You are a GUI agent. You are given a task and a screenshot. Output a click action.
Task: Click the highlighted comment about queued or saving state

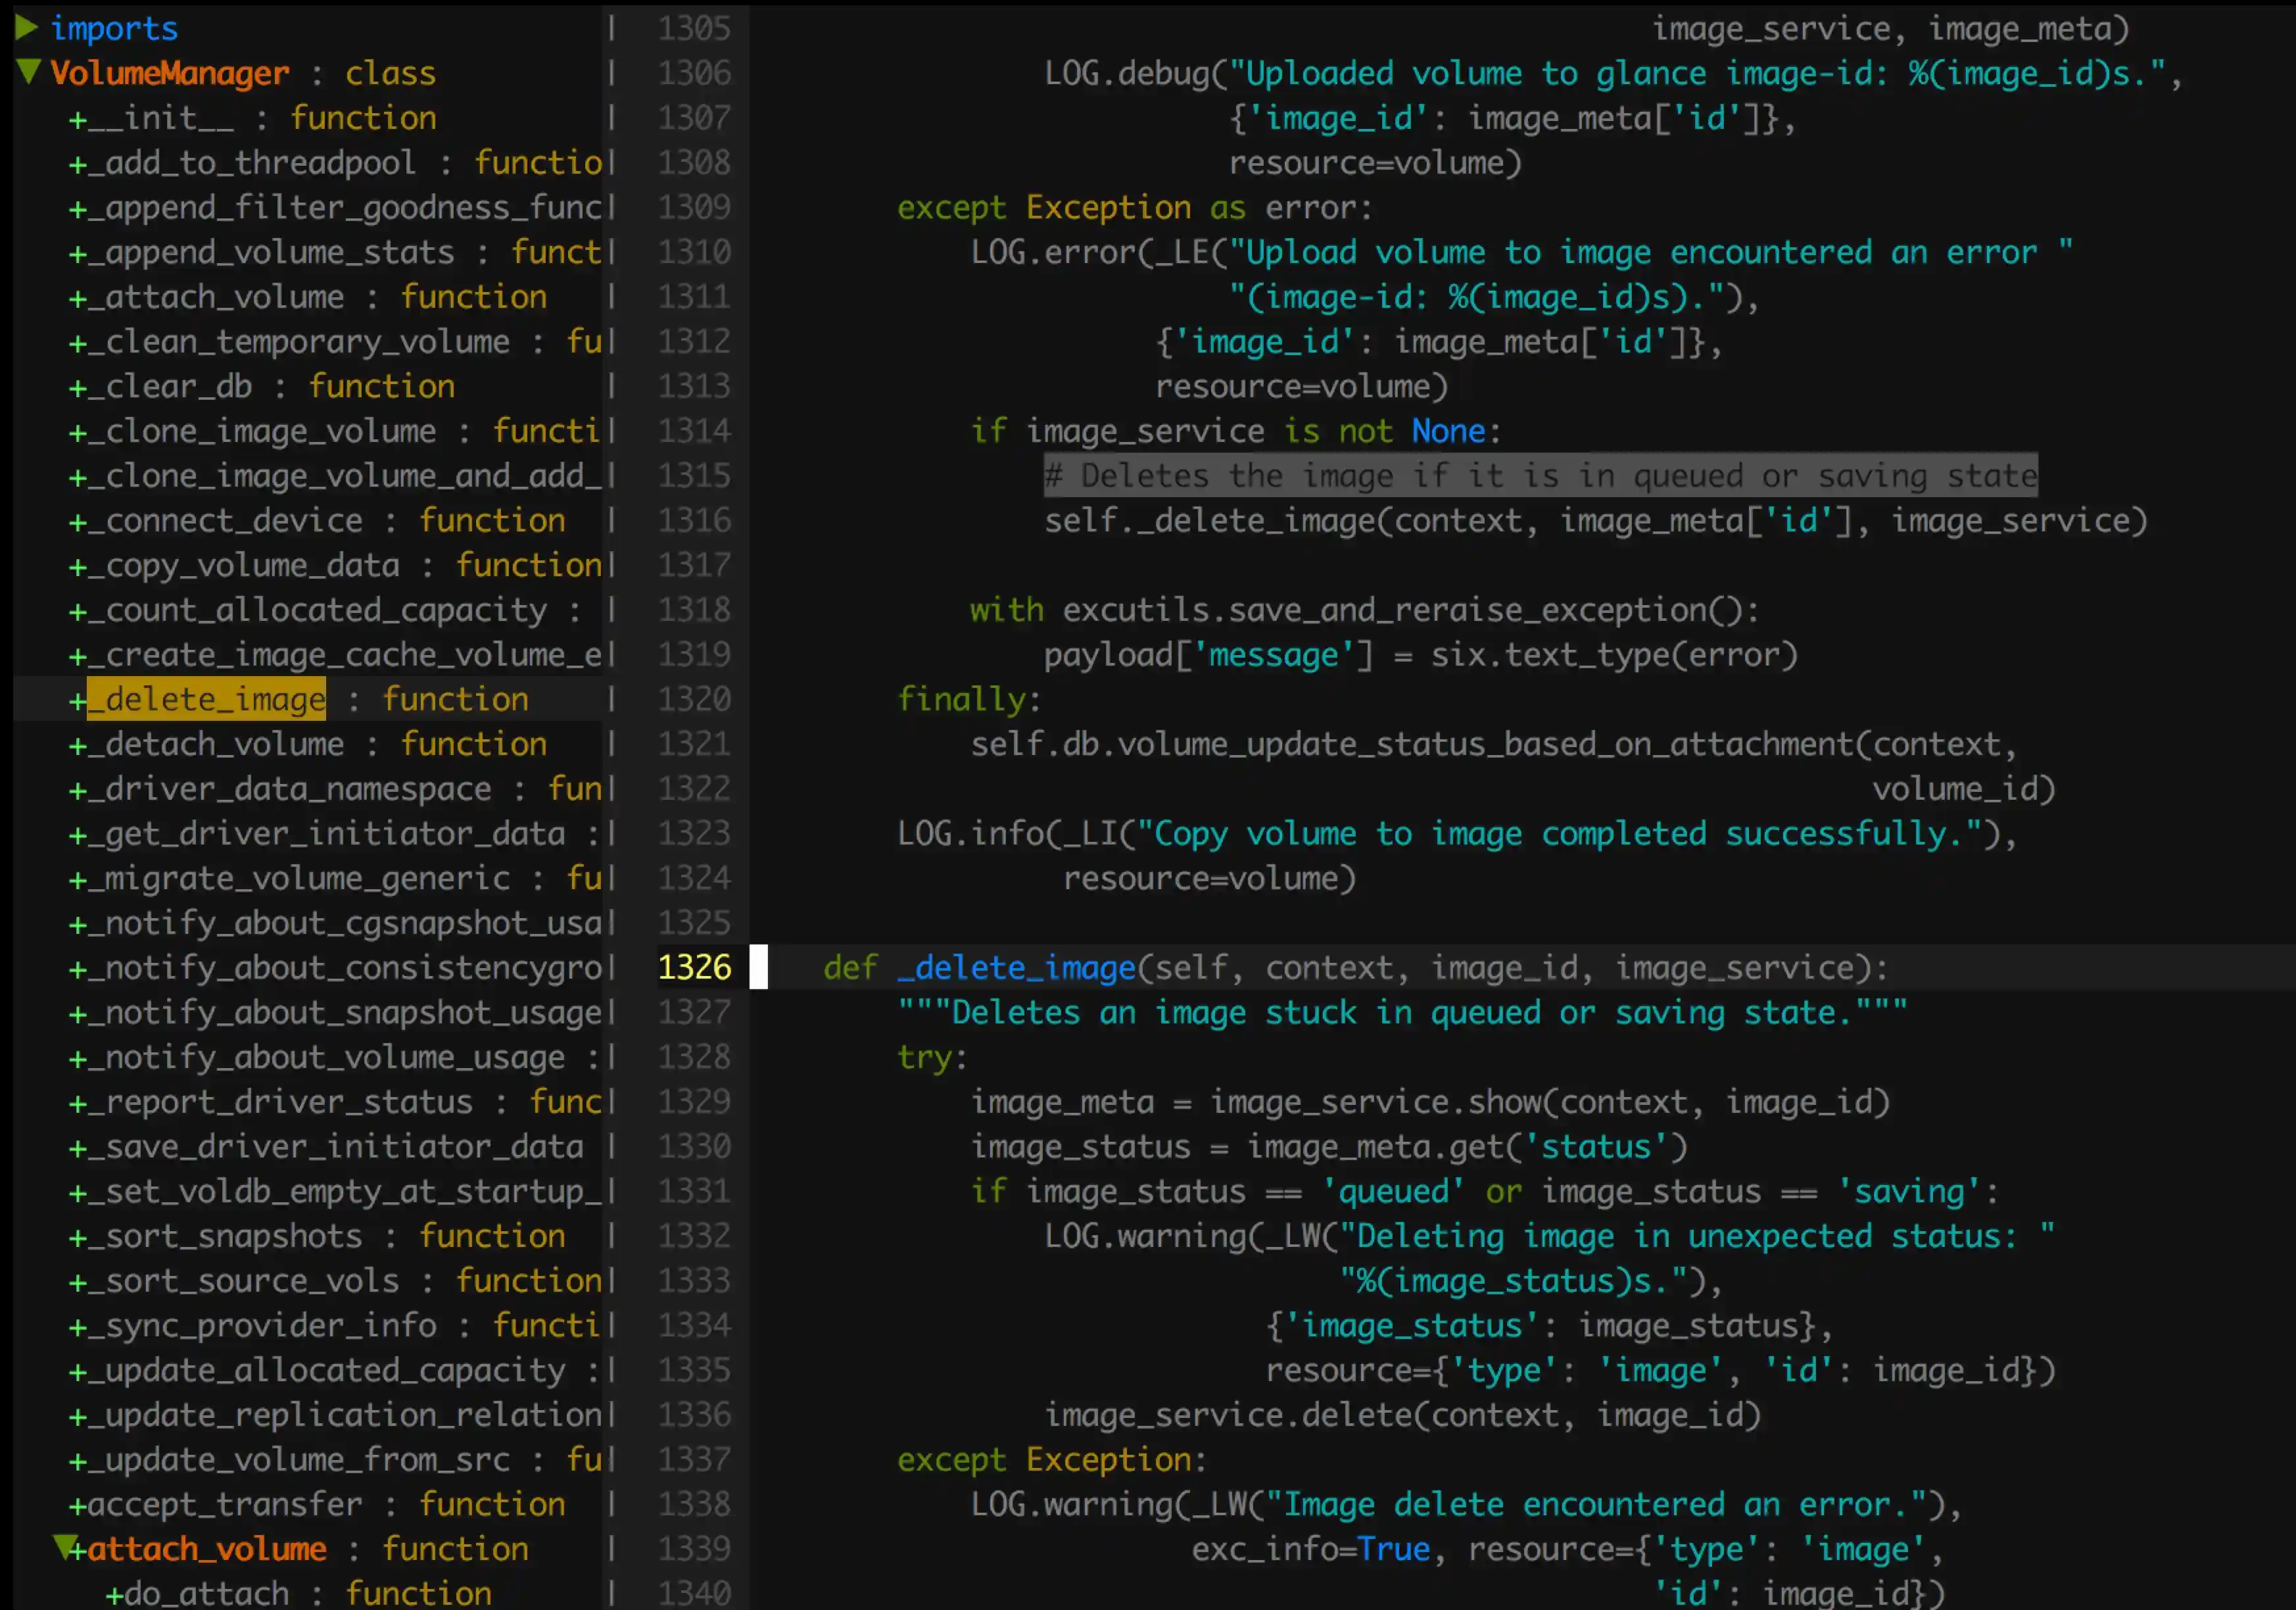(1540, 475)
